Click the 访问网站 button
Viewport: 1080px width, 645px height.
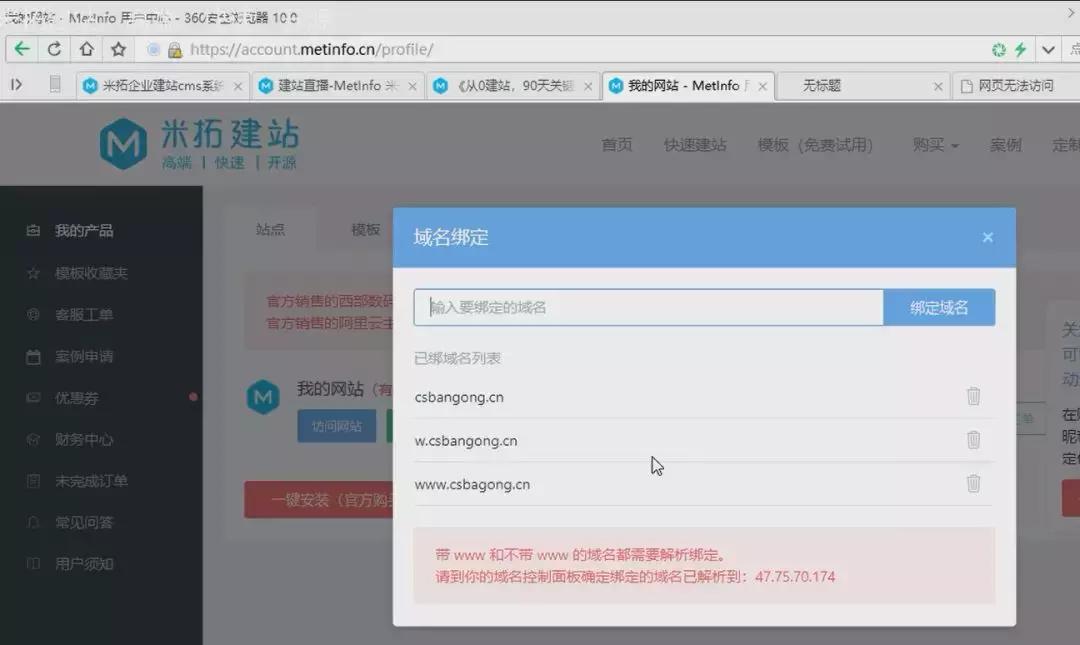coord(337,426)
